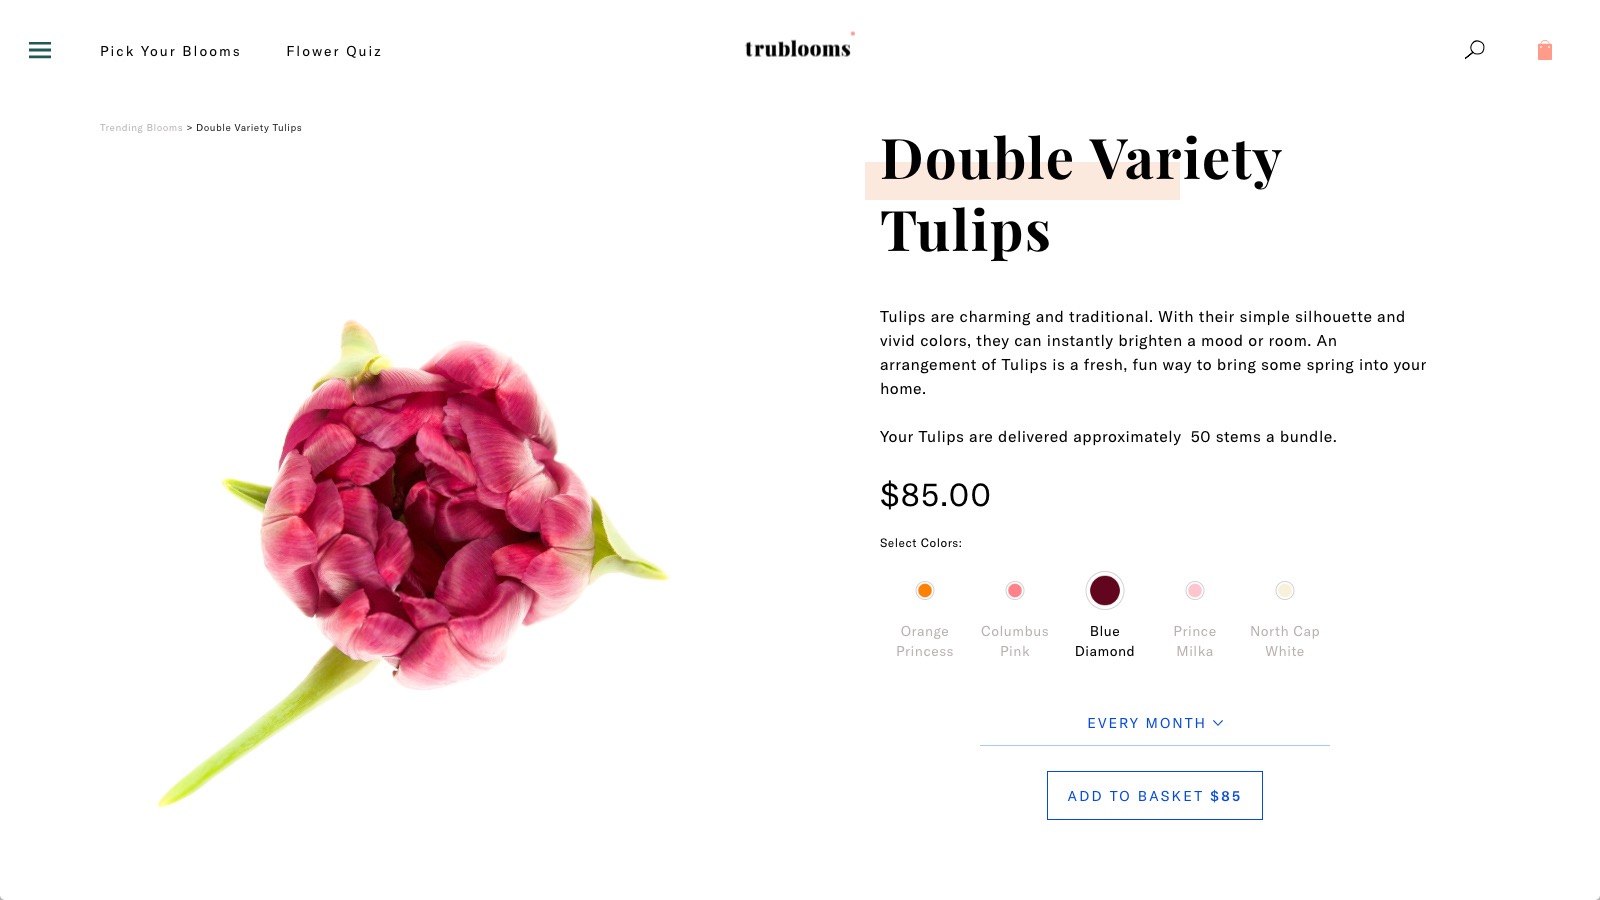This screenshot has width=1600, height=900.
Task: Choose the Columbus Pink color option
Action: point(1015,591)
